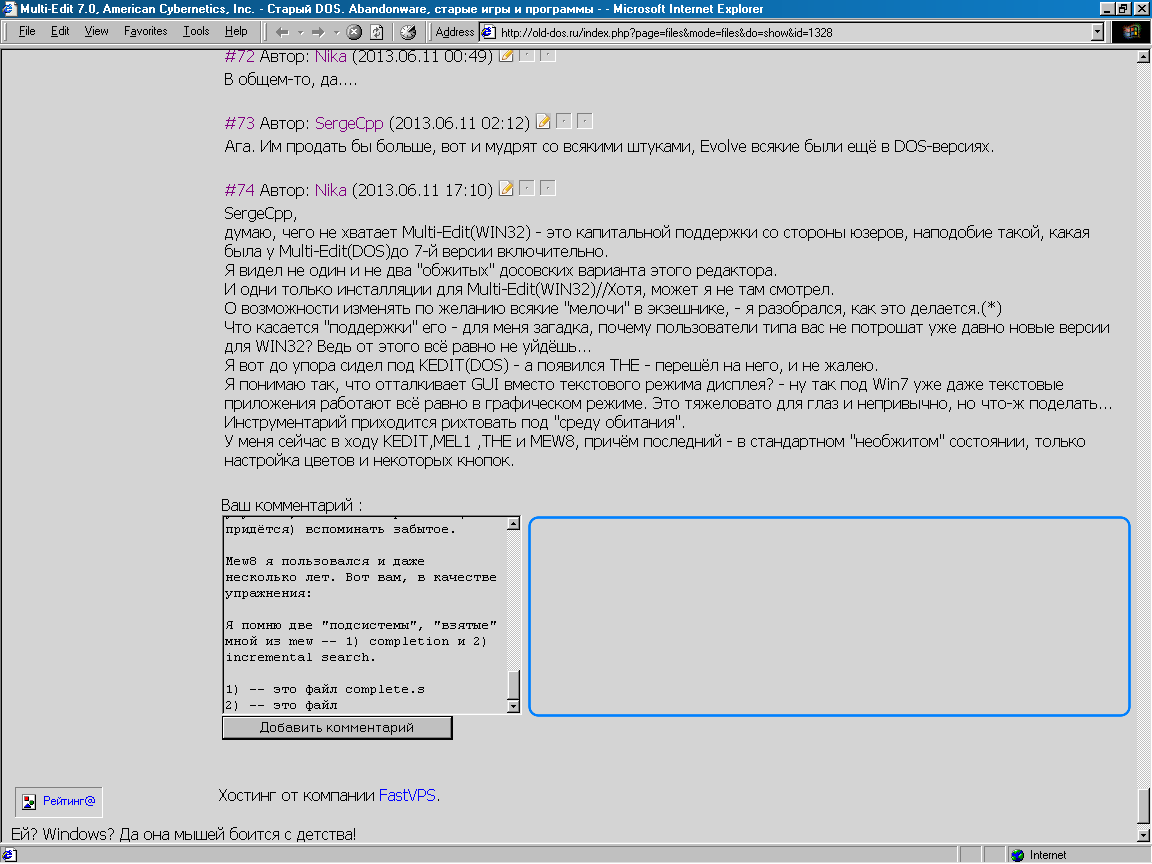Open the #72 comment permalink
The image size is (1152, 864).
[240, 57]
